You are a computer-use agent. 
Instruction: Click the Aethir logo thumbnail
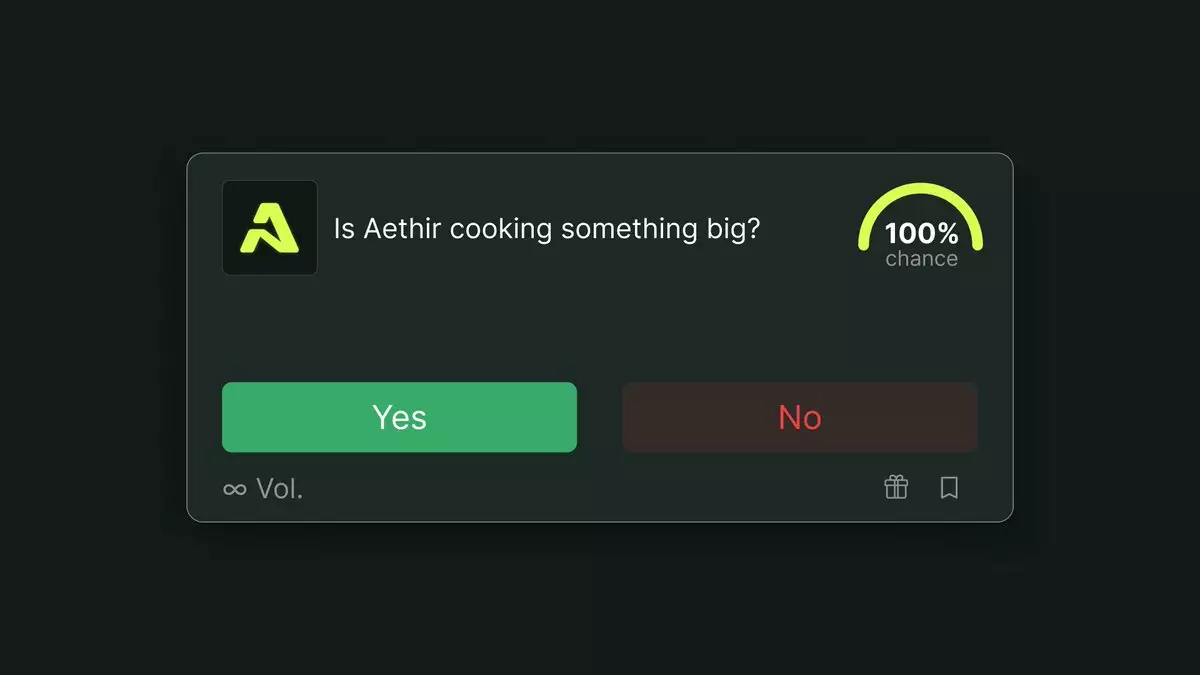click(x=269, y=228)
